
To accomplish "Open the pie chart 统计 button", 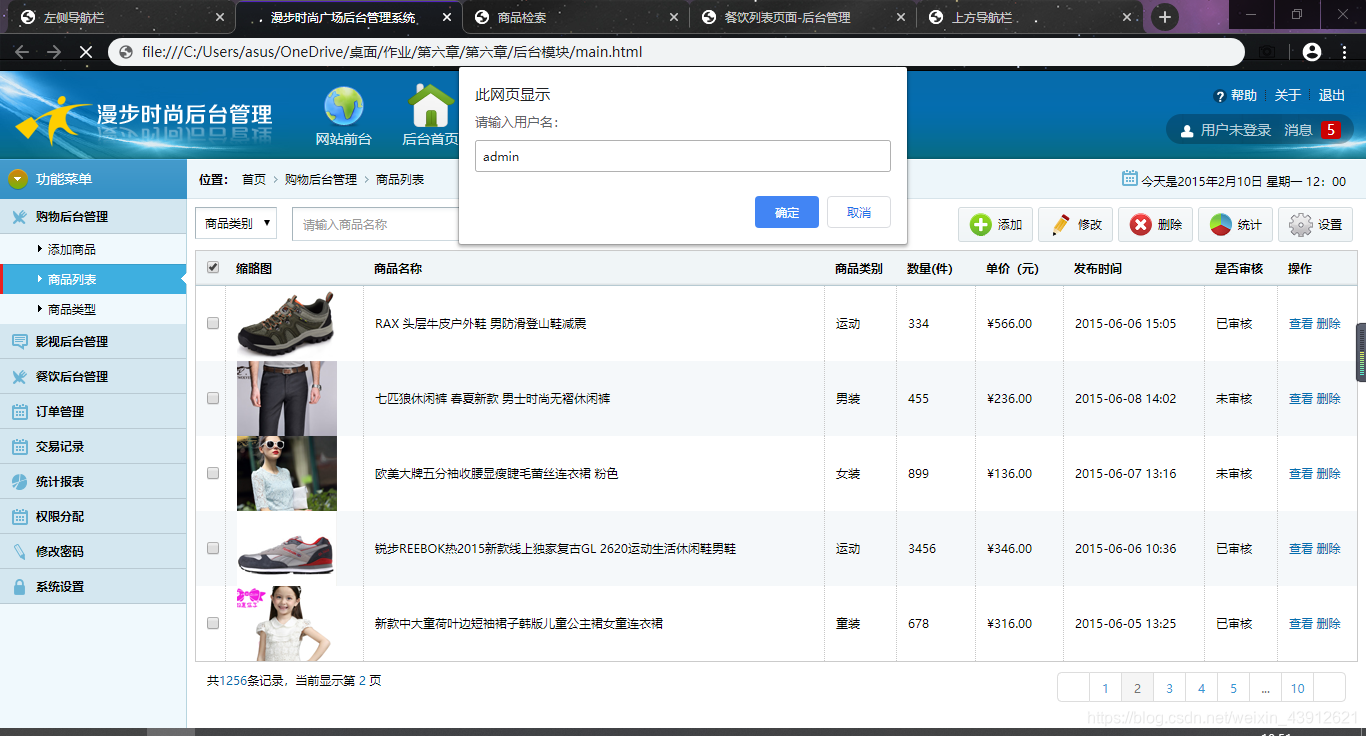I will (1236, 225).
